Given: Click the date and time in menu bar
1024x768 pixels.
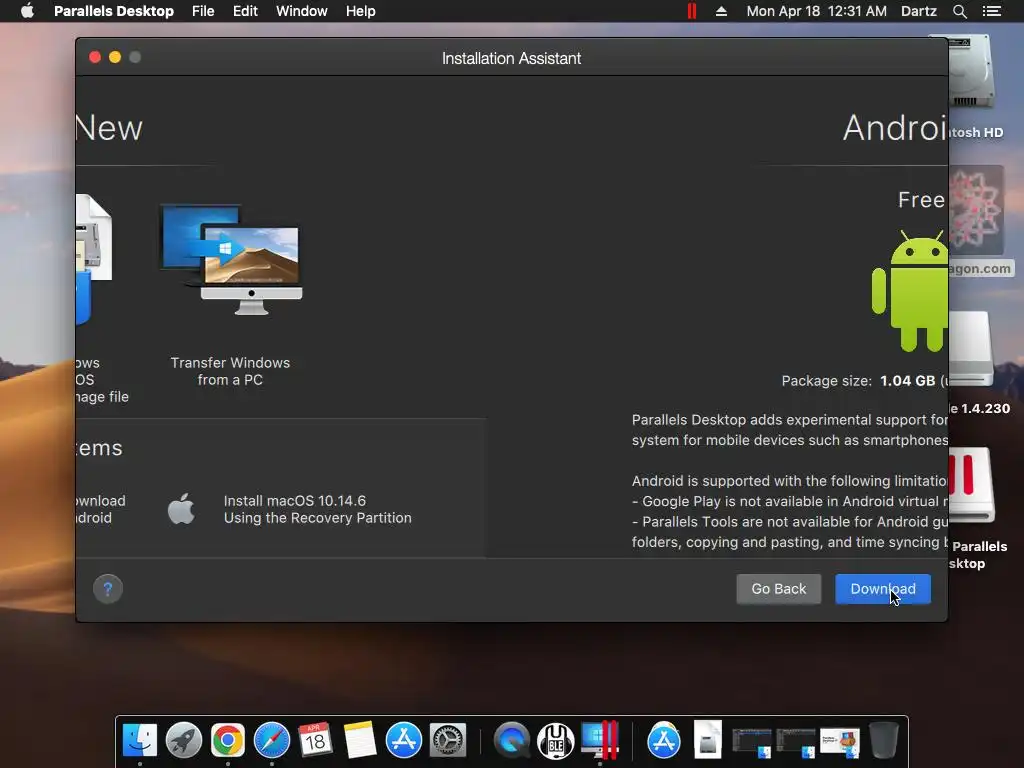Looking at the screenshot, I should [x=816, y=11].
